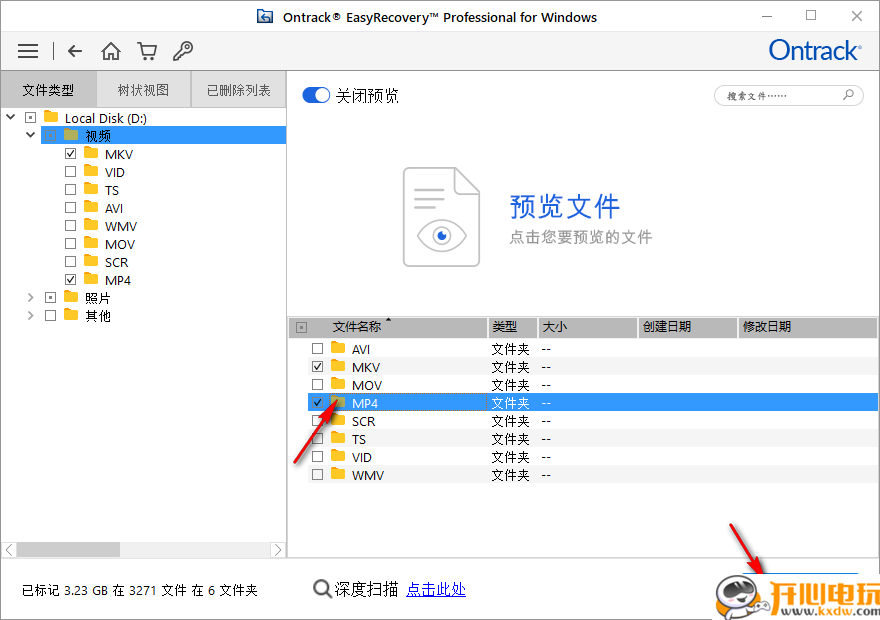The height and width of the screenshot is (620, 880).
Task: Expand the 照片 tree node
Action: point(30,297)
